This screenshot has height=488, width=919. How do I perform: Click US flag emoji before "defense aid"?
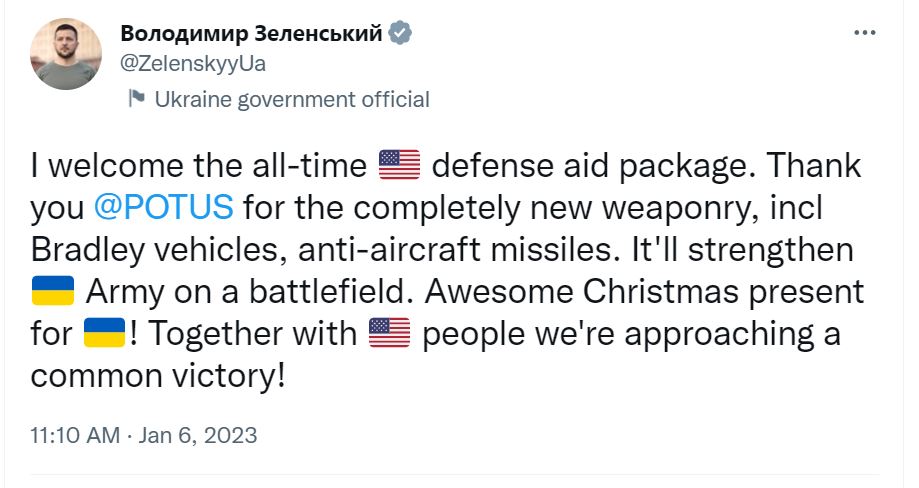point(400,164)
